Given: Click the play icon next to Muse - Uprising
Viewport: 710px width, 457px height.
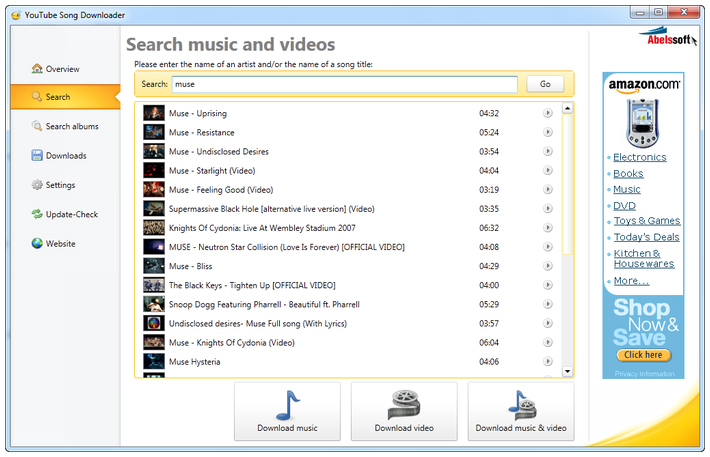Looking at the screenshot, I should coord(548,113).
